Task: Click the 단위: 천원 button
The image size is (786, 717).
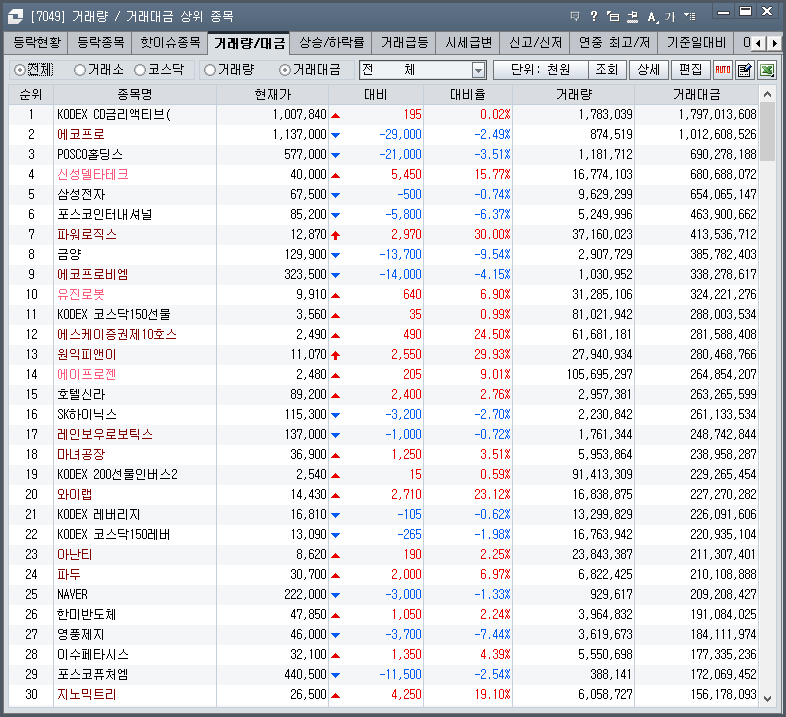Action: (x=540, y=70)
